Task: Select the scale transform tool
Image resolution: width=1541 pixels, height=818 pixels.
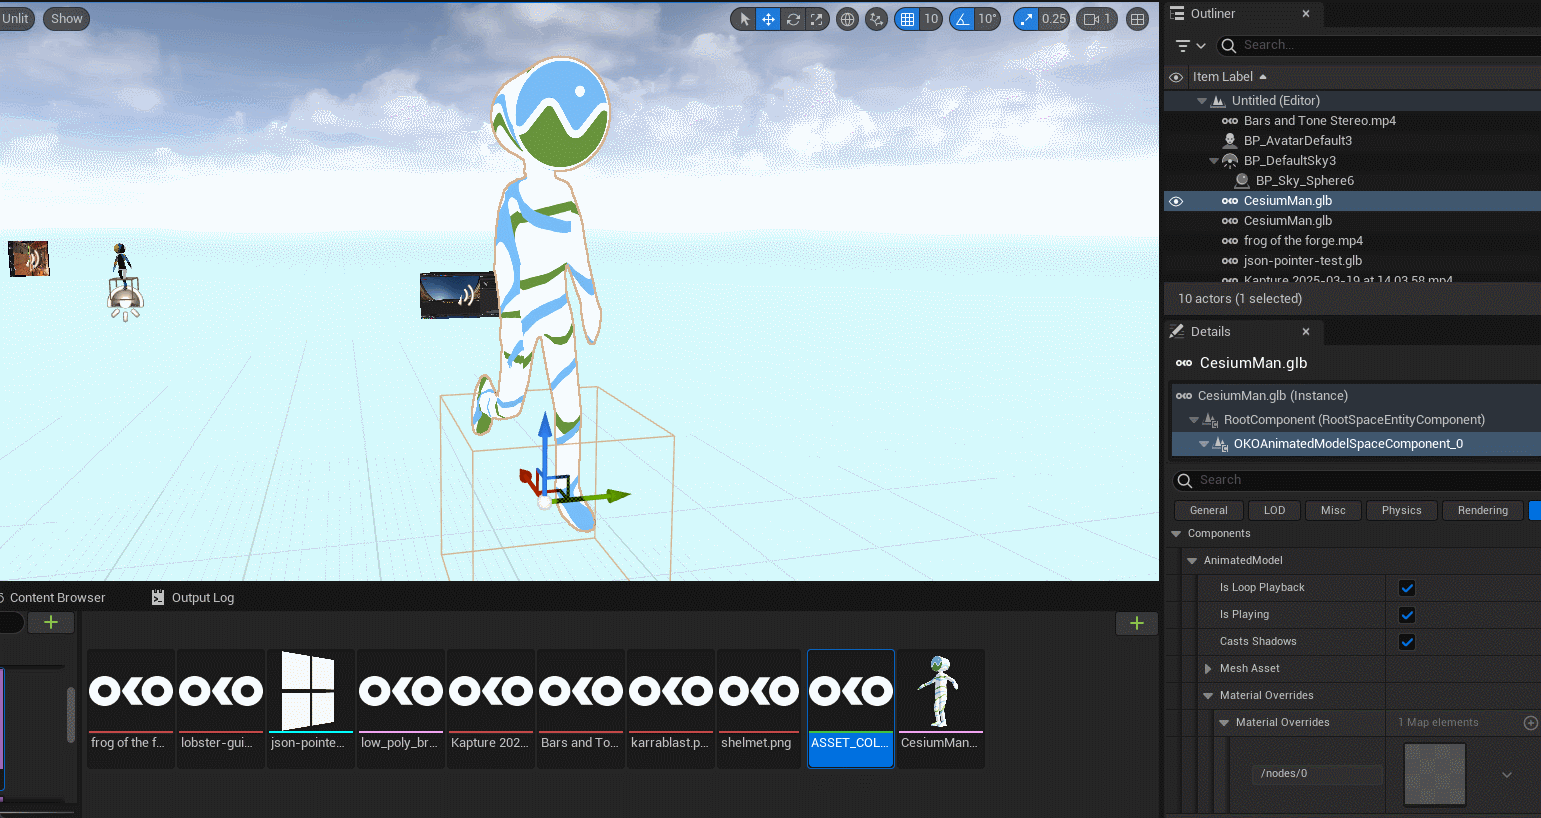Action: (817, 19)
